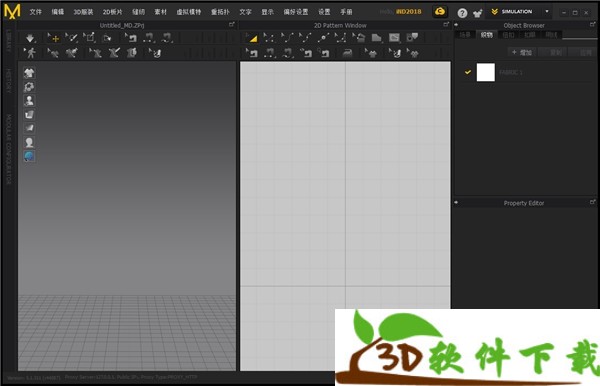Click the MD2018 user name in title bar

point(409,11)
